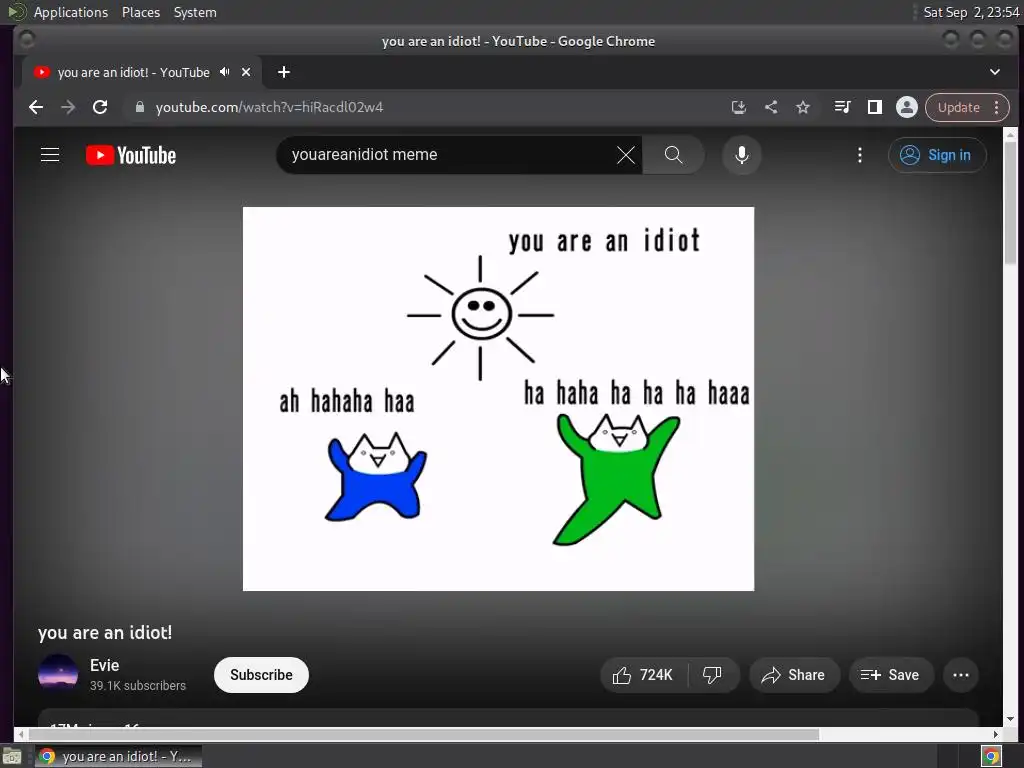Toggle Chrome's side panel icon
The image size is (1024, 768).
(x=874, y=107)
